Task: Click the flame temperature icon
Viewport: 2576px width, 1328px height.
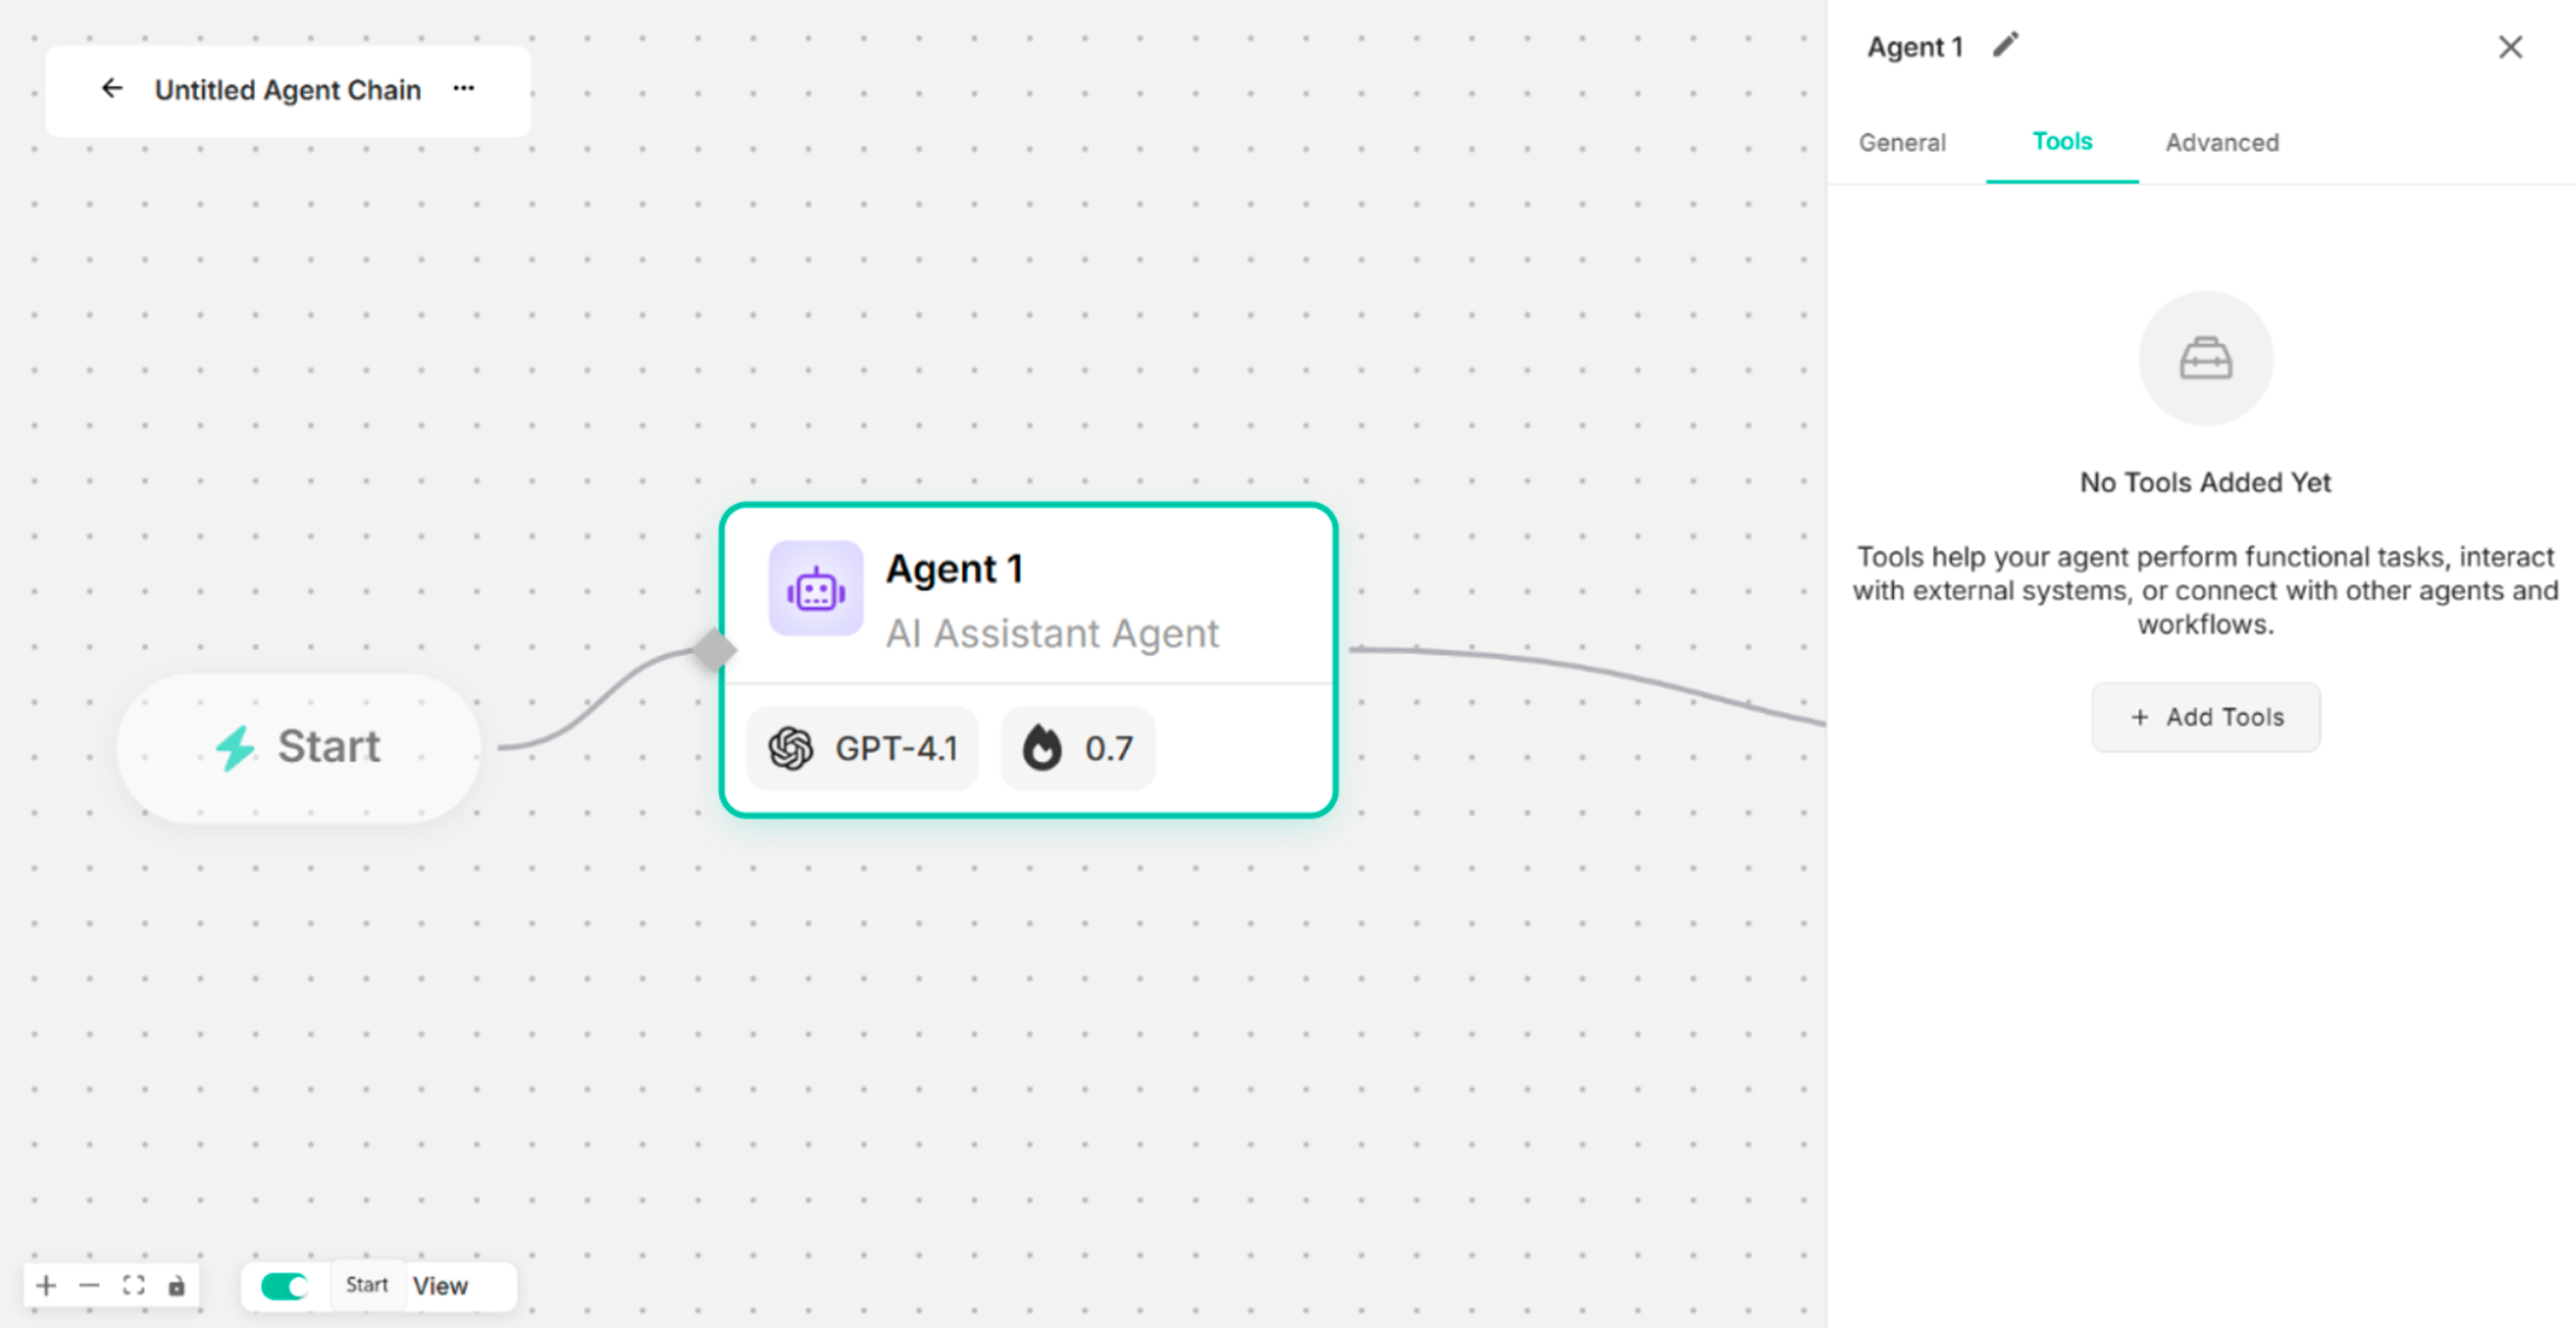Action: [1042, 748]
